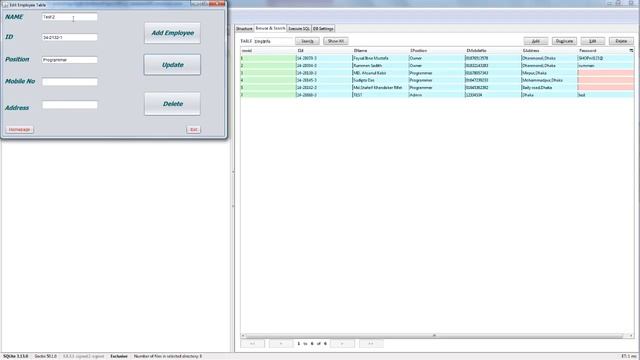Click the MD. Ahsanul Kabir name cell
The height and width of the screenshot is (360, 640).
380,73
